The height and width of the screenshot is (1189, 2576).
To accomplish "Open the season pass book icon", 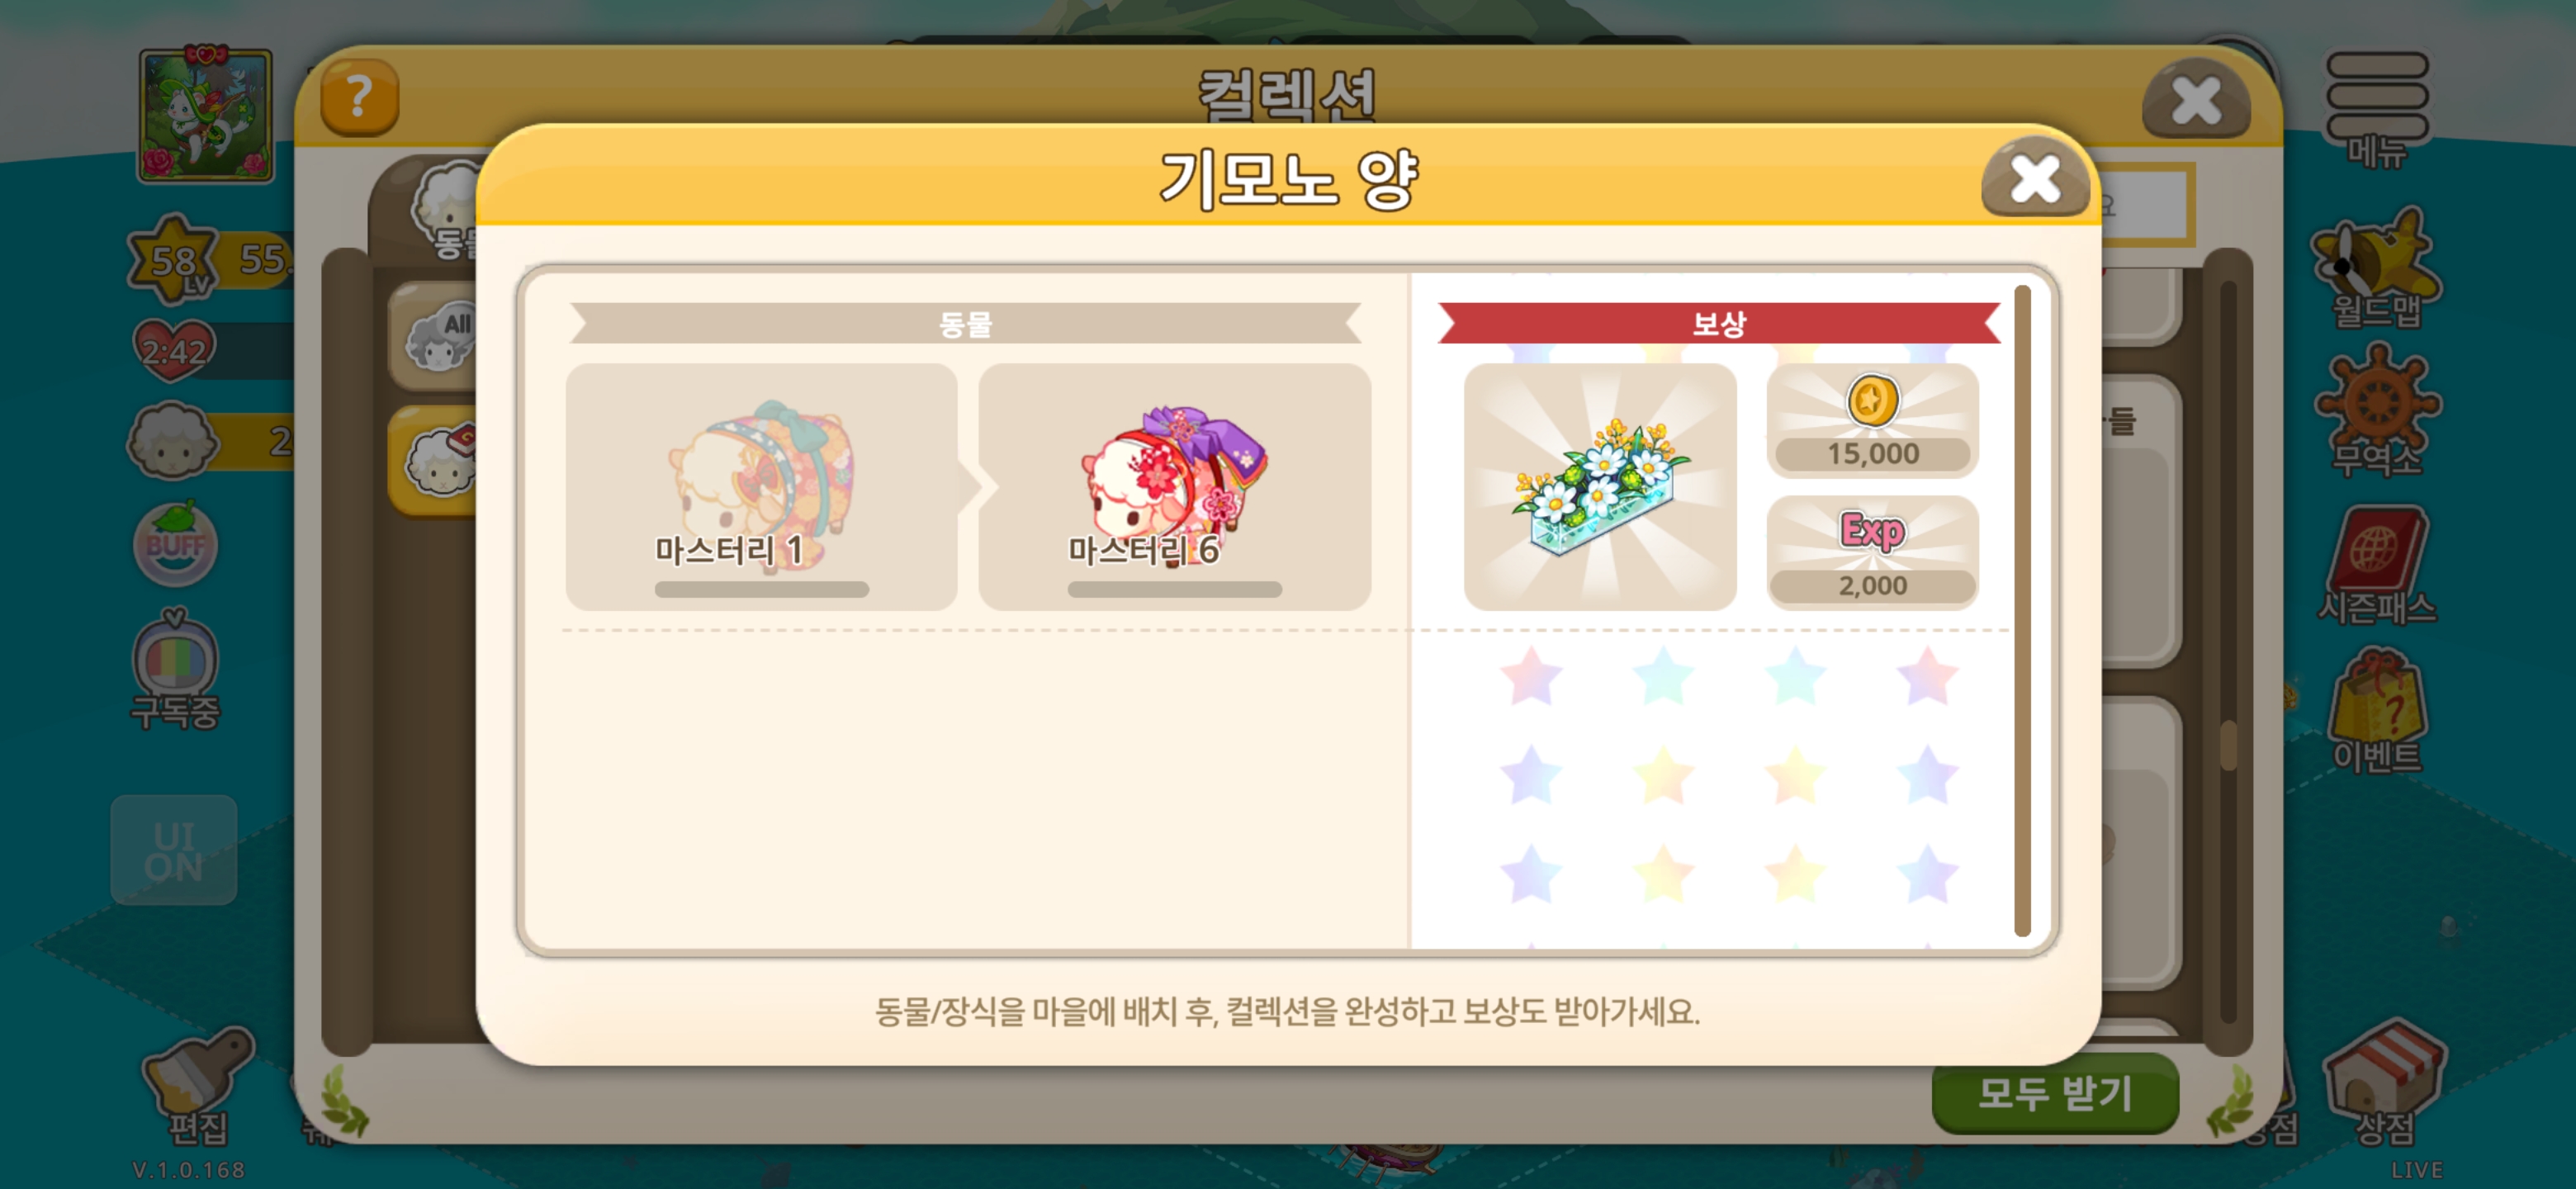I will (x=2376, y=565).
